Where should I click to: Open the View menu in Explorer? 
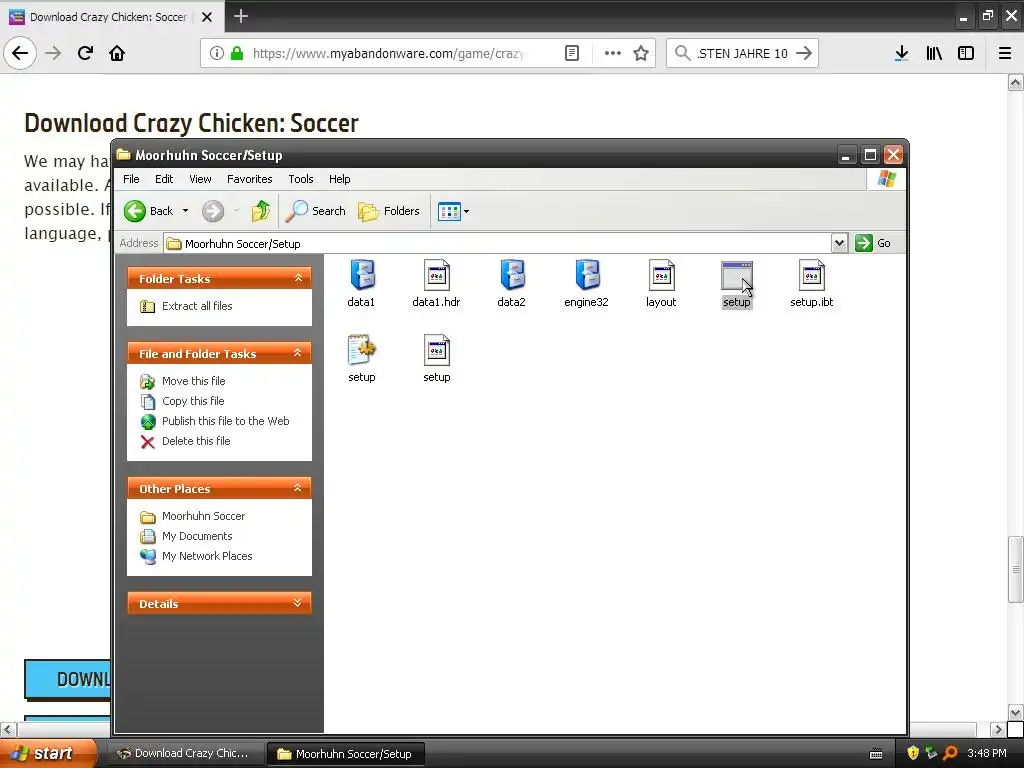200,179
